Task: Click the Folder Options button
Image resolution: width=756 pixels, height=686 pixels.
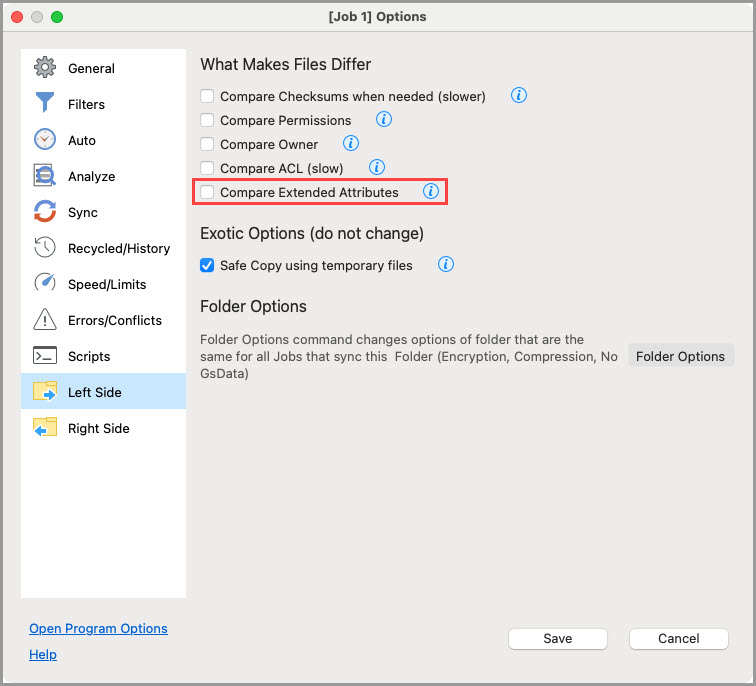Action: pos(680,356)
